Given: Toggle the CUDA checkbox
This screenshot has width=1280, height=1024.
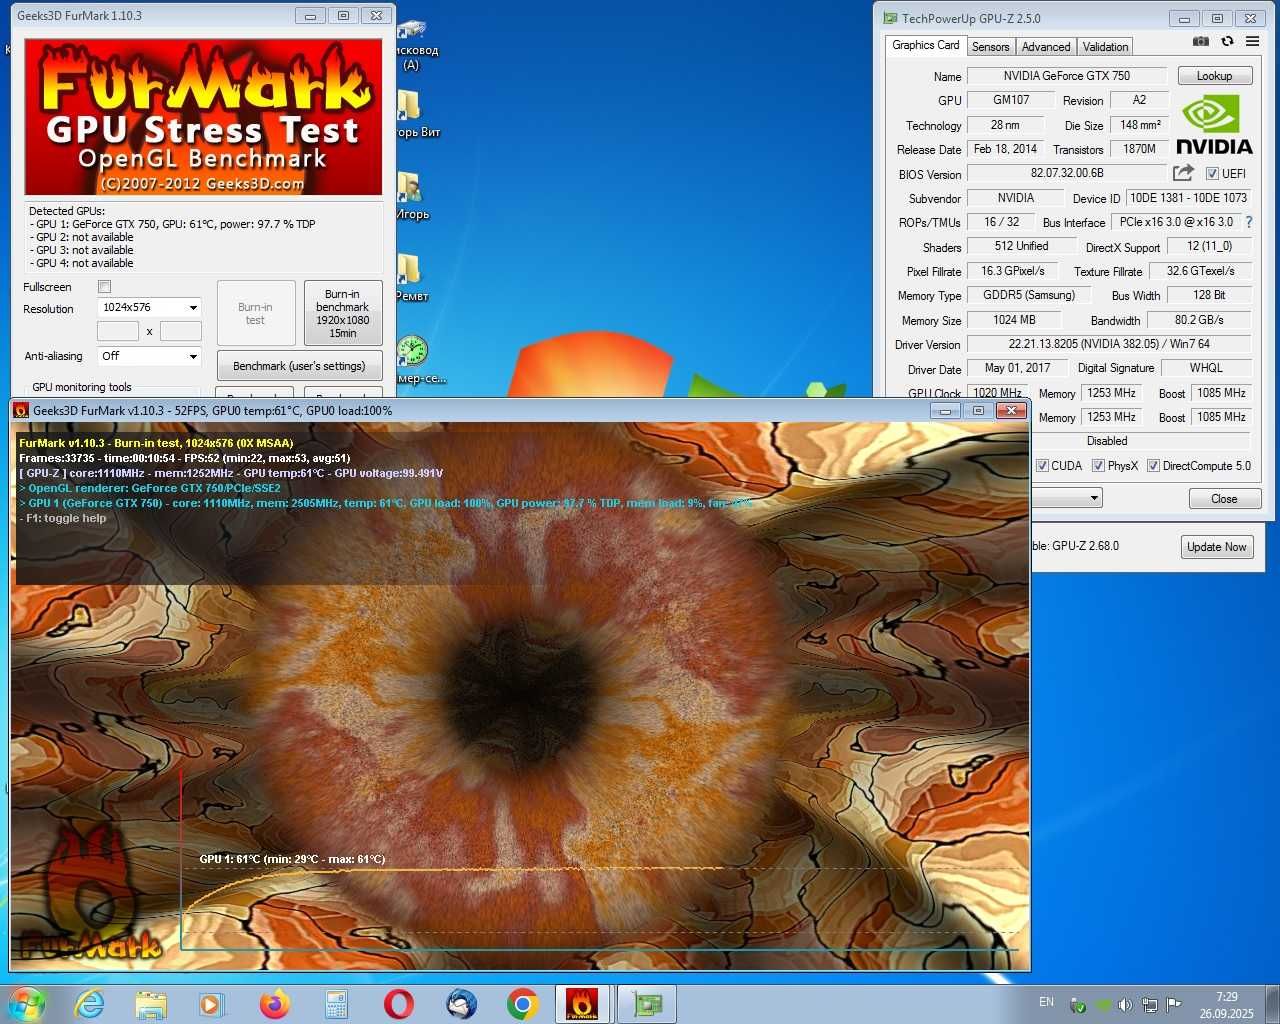Looking at the screenshot, I should click(1042, 465).
